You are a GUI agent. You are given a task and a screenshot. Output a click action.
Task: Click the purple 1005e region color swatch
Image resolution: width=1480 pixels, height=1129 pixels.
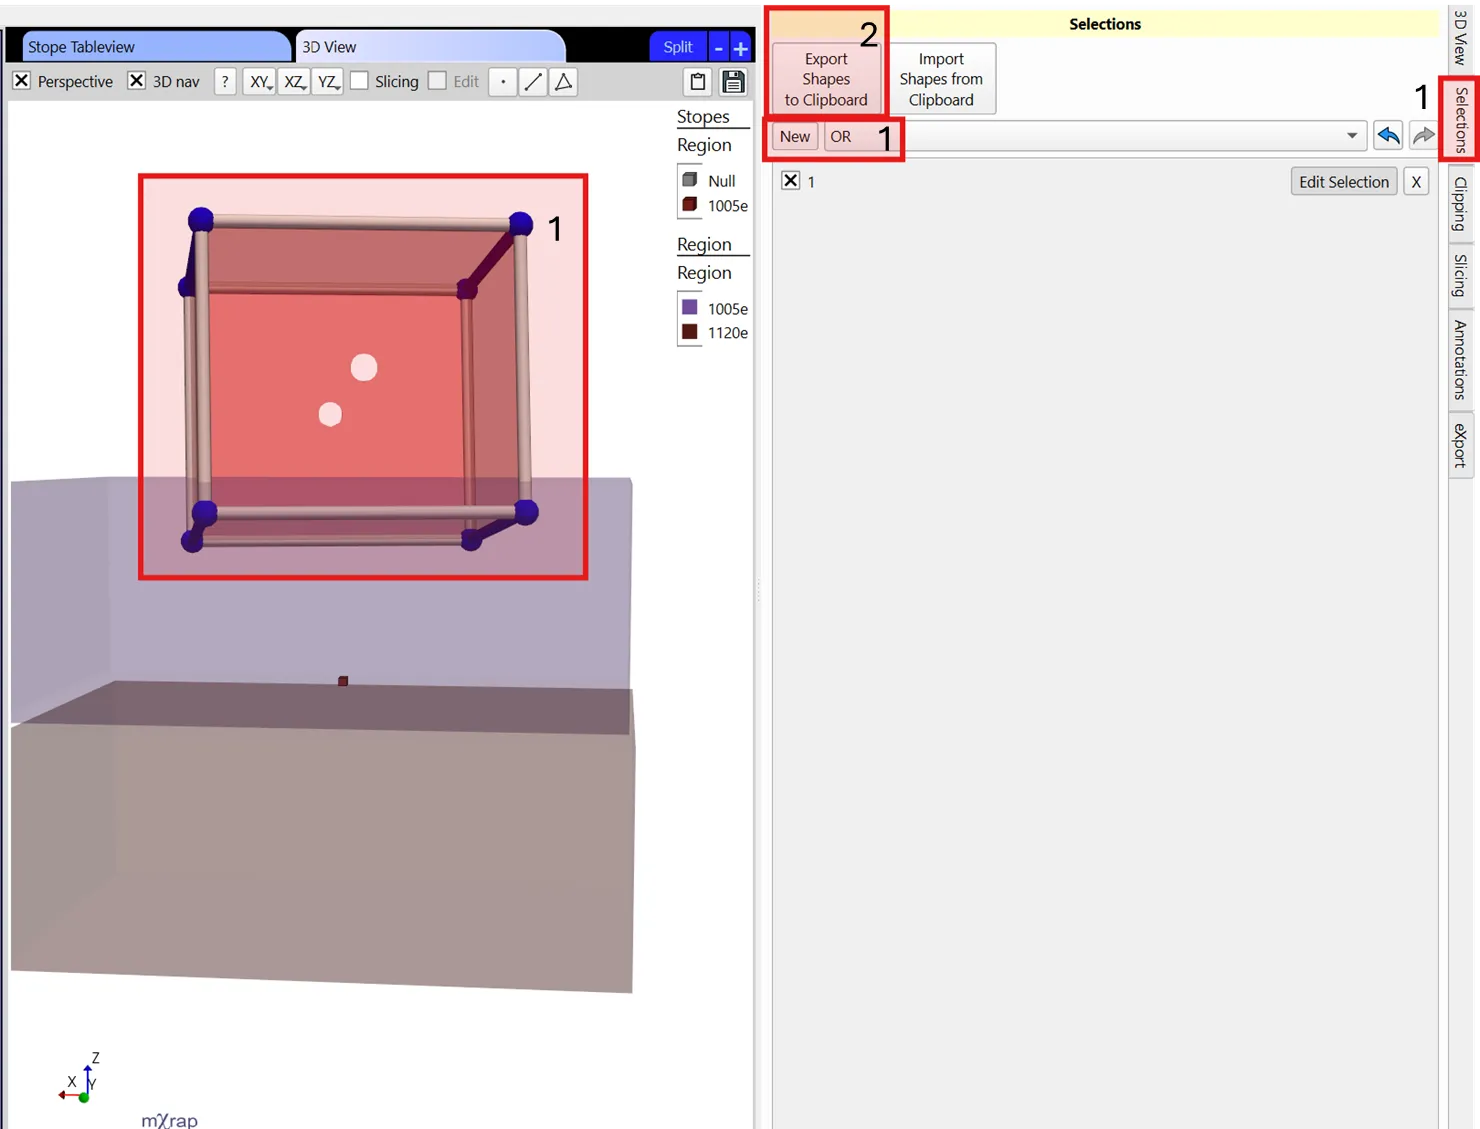pos(690,308)
